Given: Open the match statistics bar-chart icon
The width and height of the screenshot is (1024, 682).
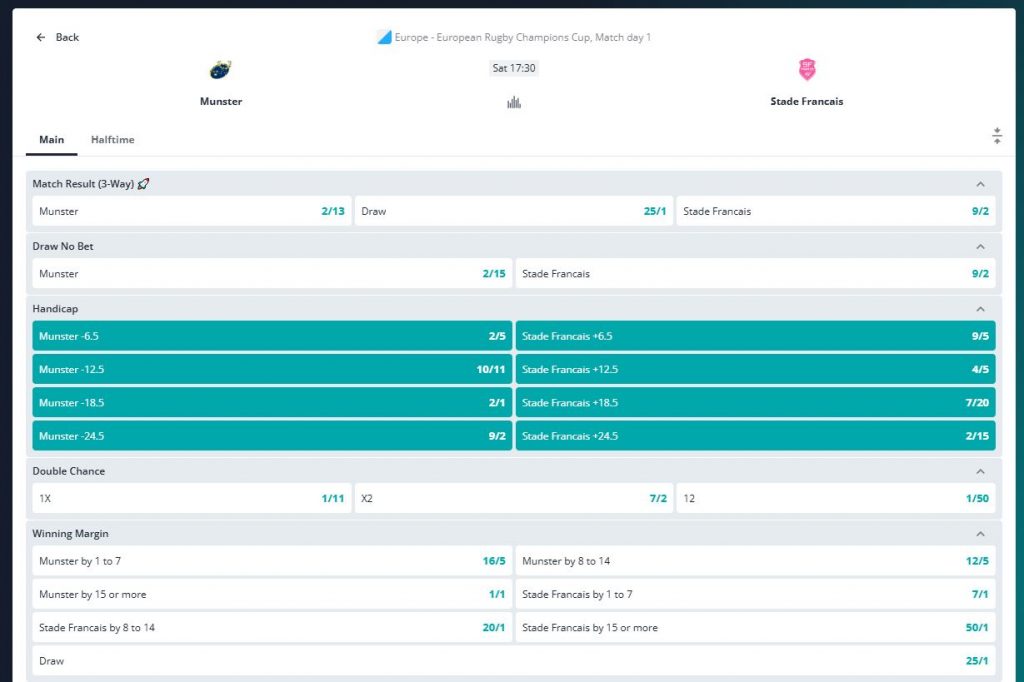Looking at the screenshot, I should pyautogui.click(x=514, y=102).
